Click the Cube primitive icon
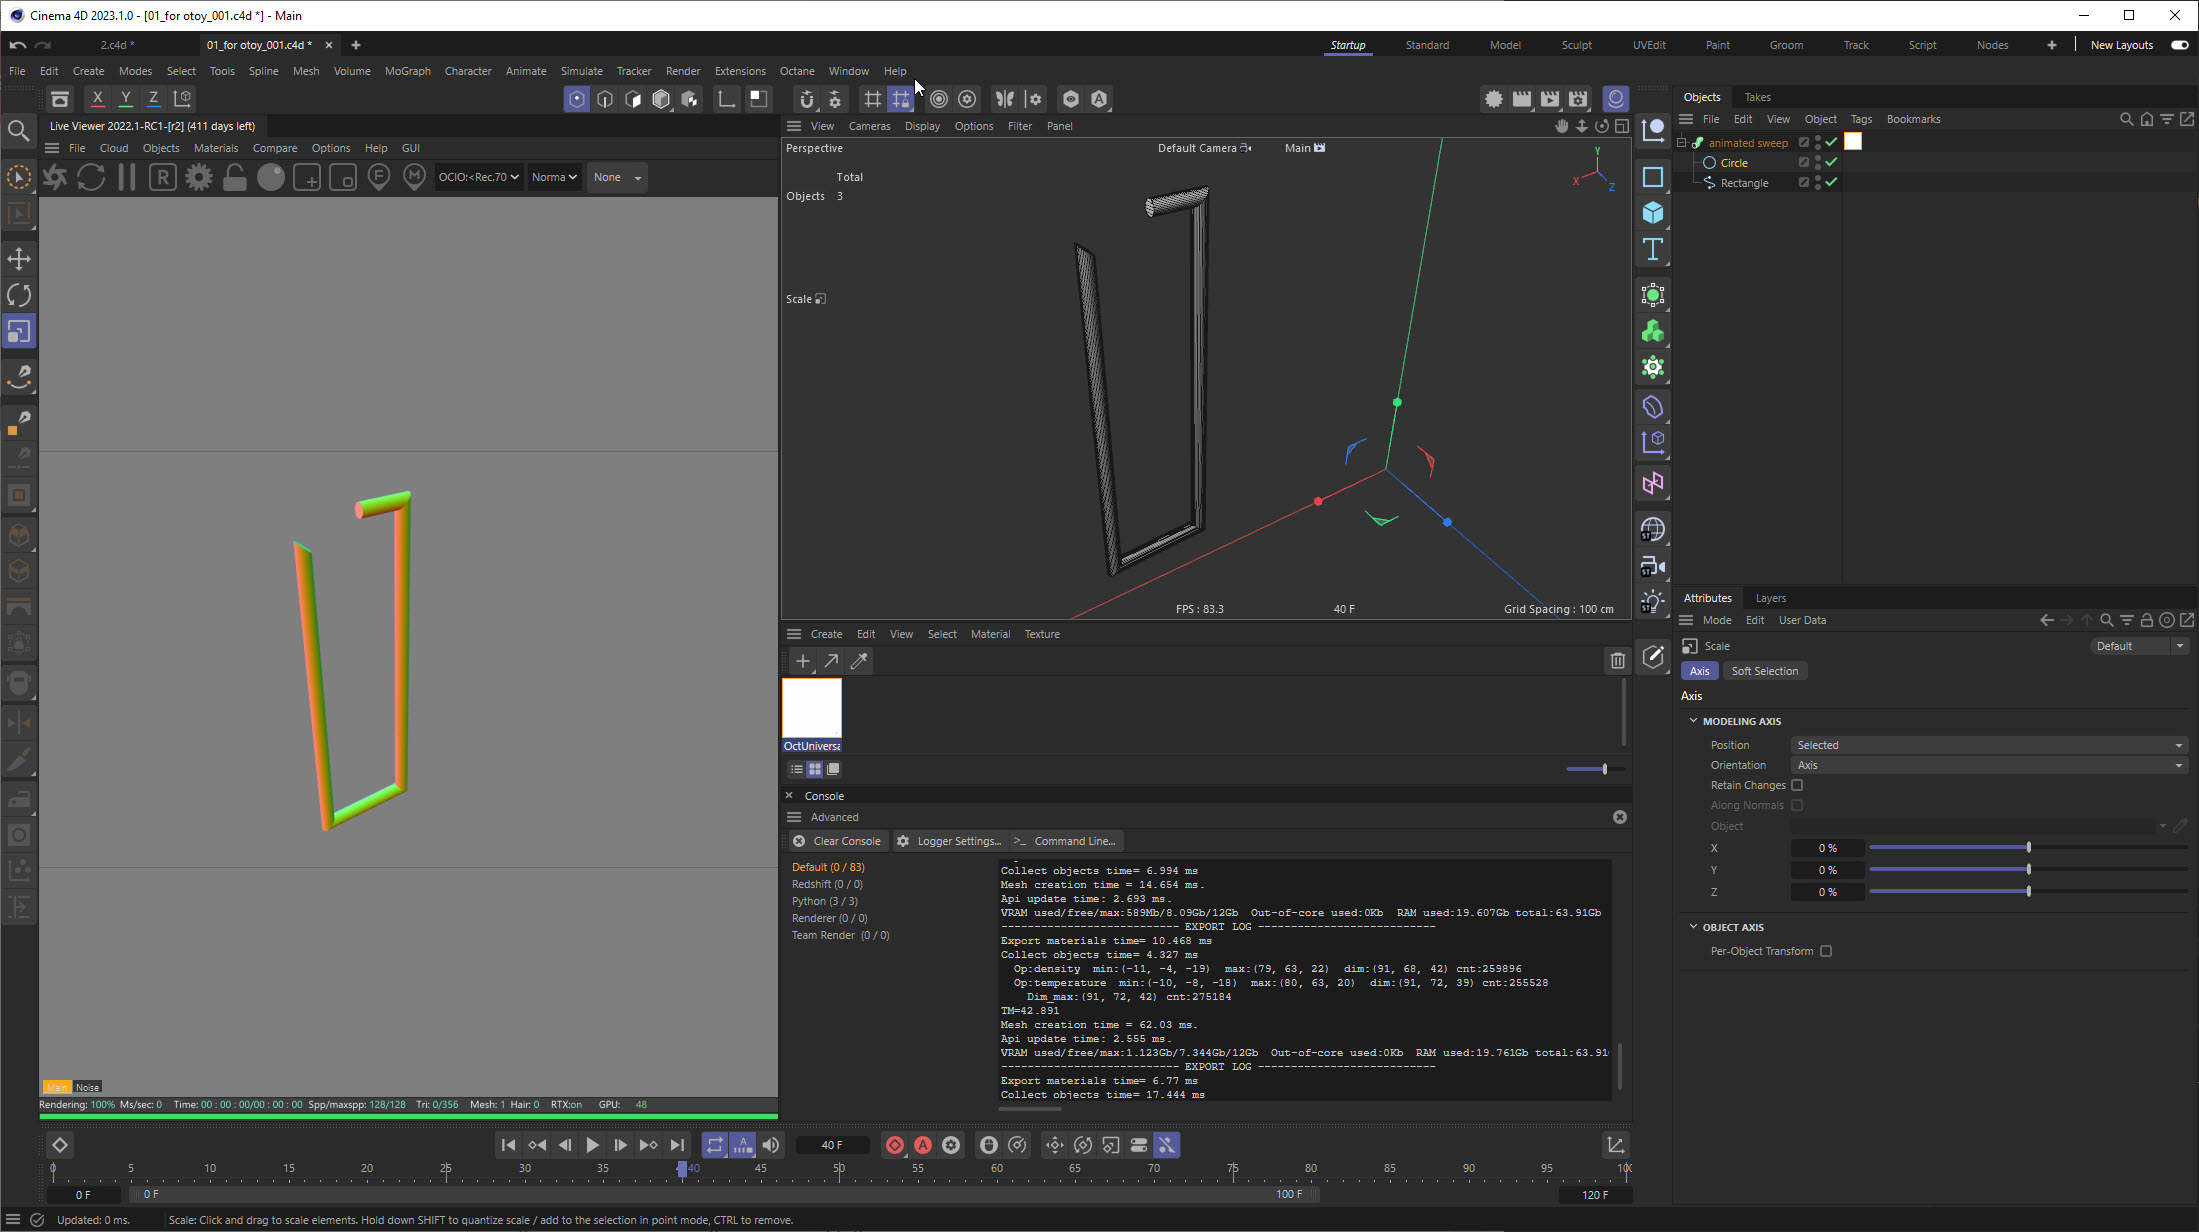Image resolution: width=2199 pixels, height=1232 pixels. [x=1652, y=213]
